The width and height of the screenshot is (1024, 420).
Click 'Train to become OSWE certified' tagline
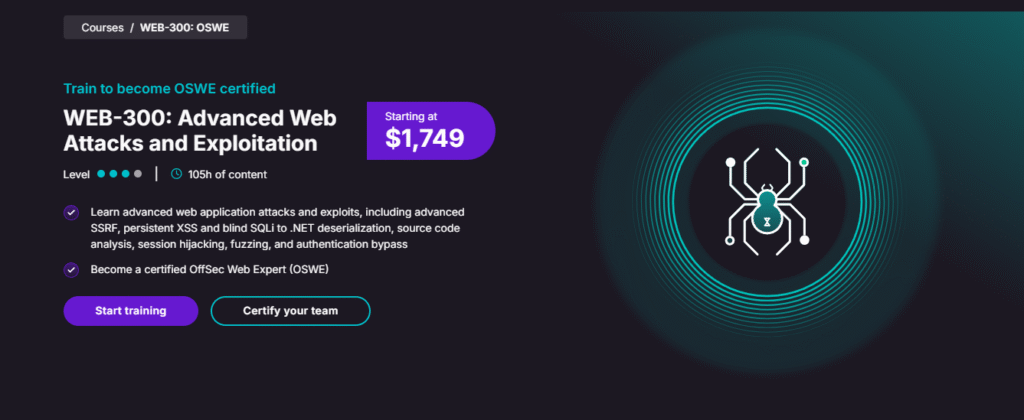point(169,88)
